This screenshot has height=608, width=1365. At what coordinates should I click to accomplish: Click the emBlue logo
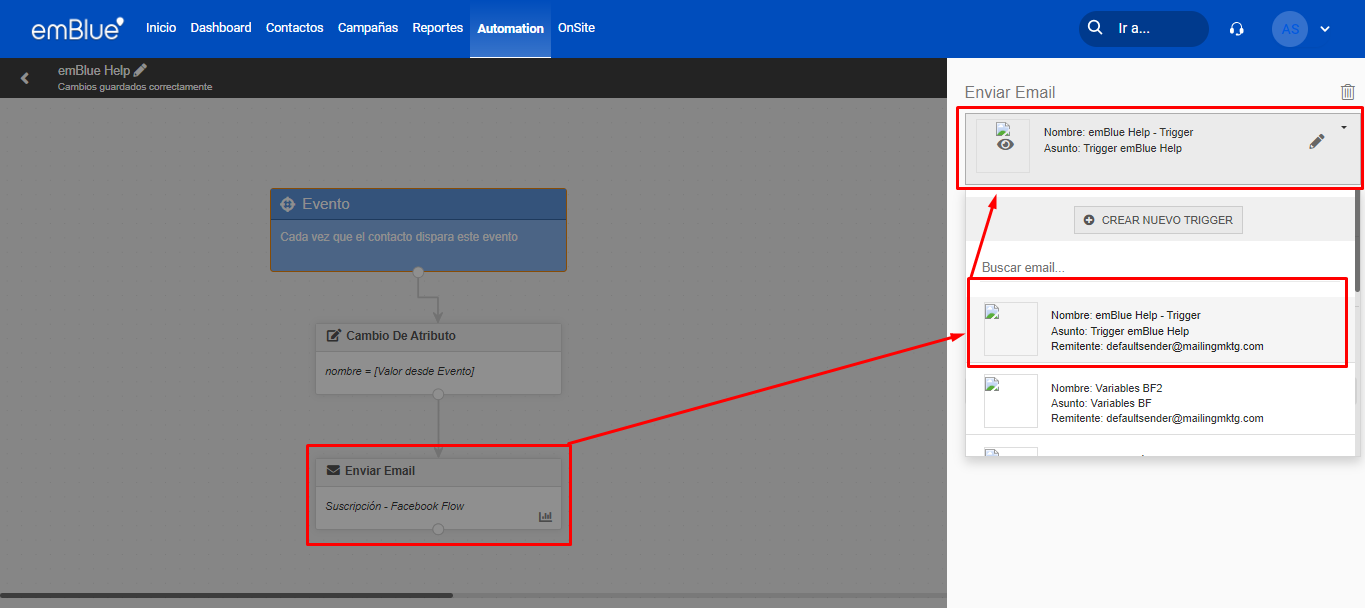coord(77,28)
